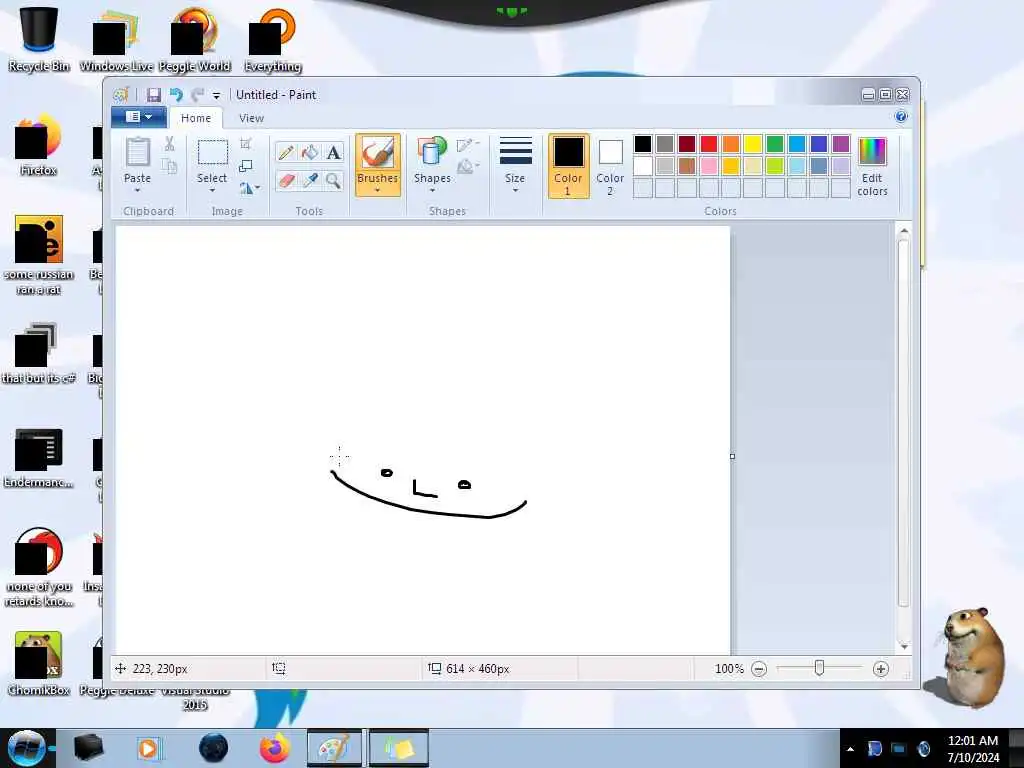Open the Shape fill dropdown
Viewport: 1024px width, 768px height.
point(468,168)
